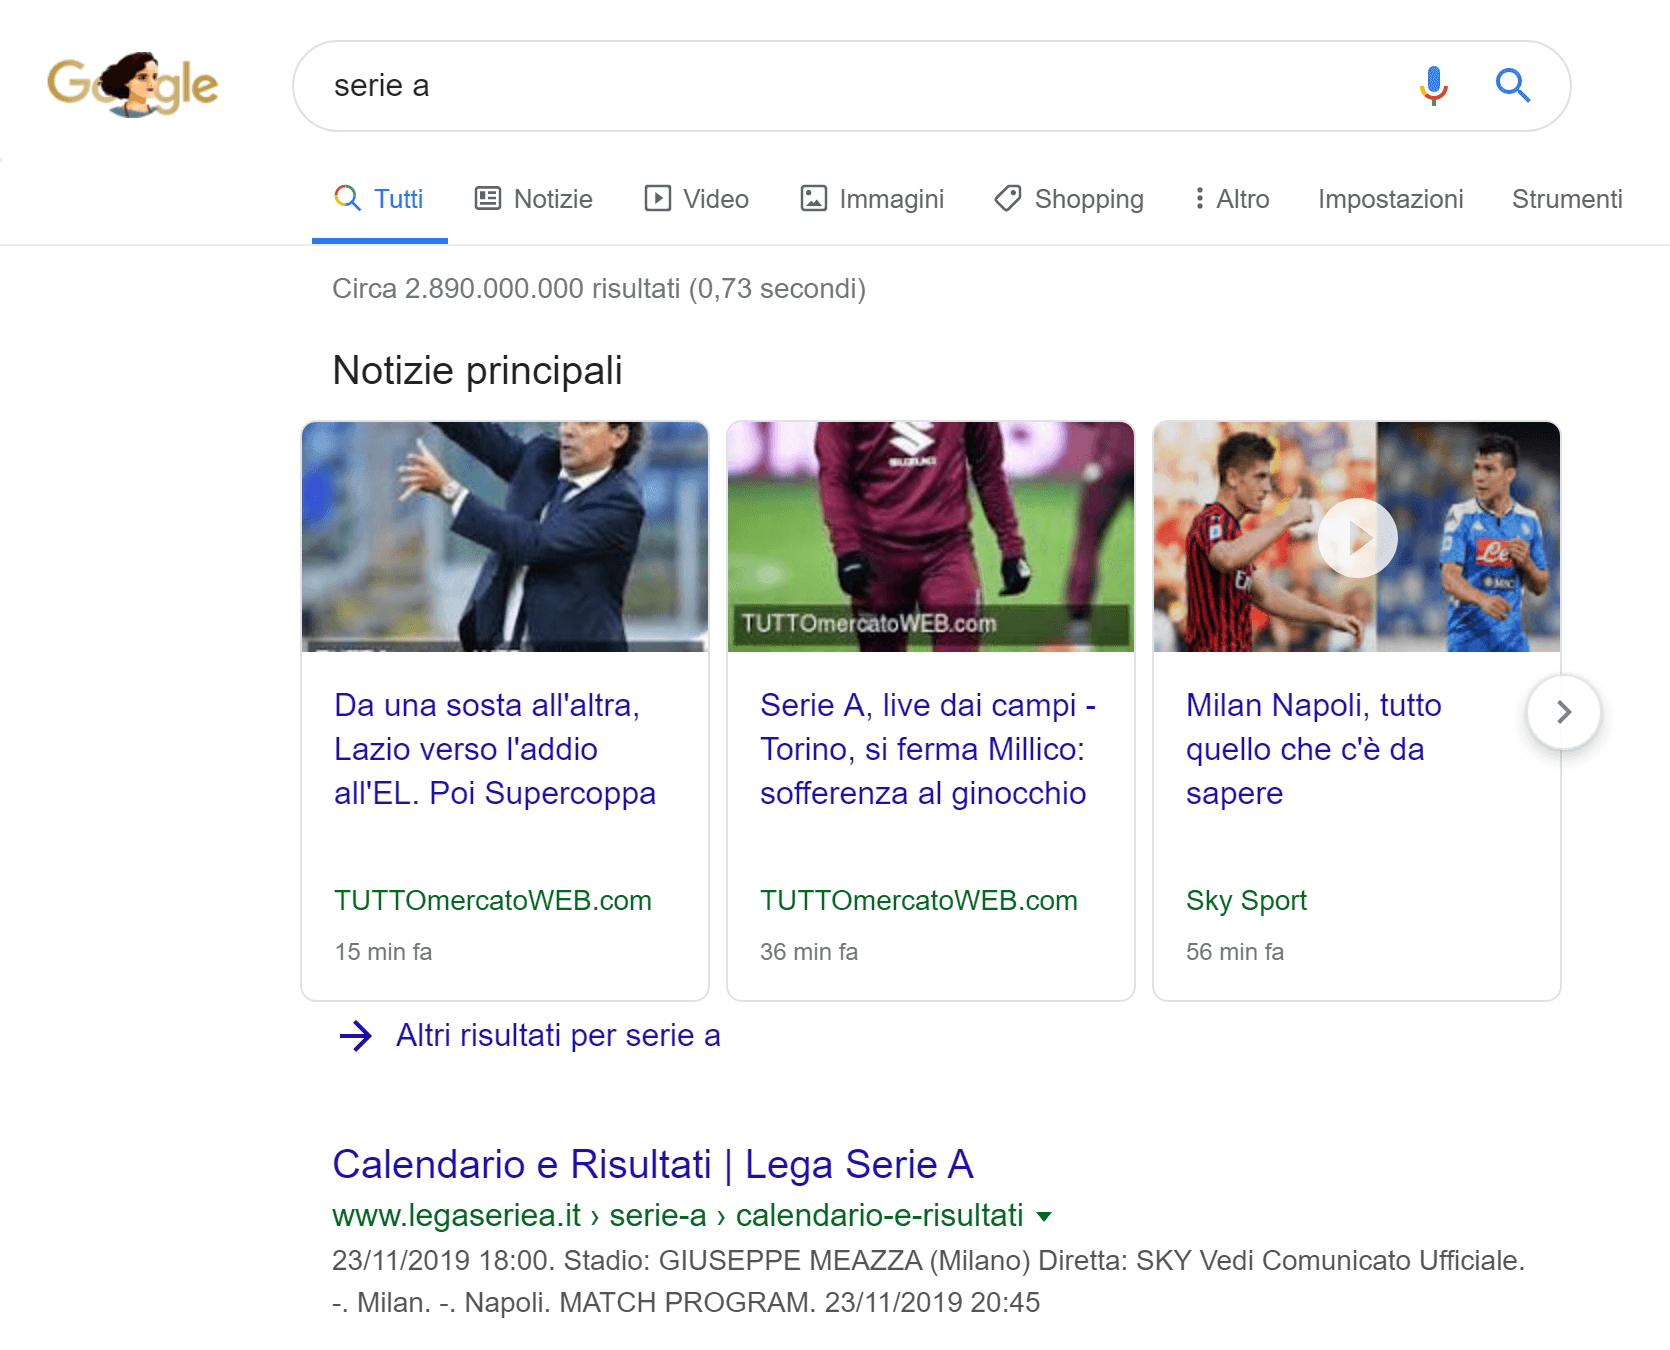Open Impostazioni settings menu
Image resolution: width=1670 pixels, height=1350 pixels.
tap(1390, 199)
